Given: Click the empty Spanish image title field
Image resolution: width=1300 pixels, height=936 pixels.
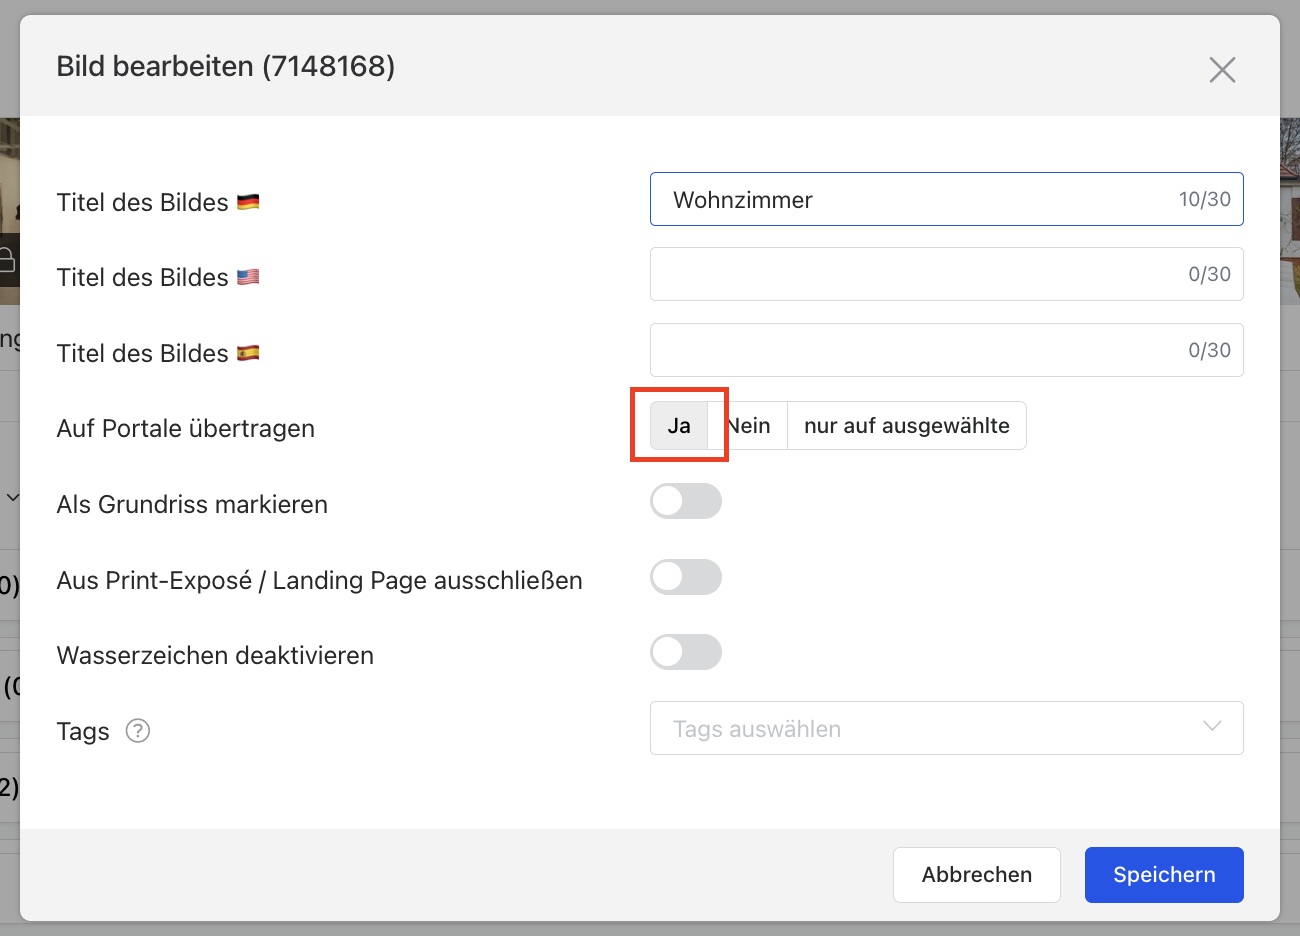Looking at the screenshot, I should click(x=910, y=350).
